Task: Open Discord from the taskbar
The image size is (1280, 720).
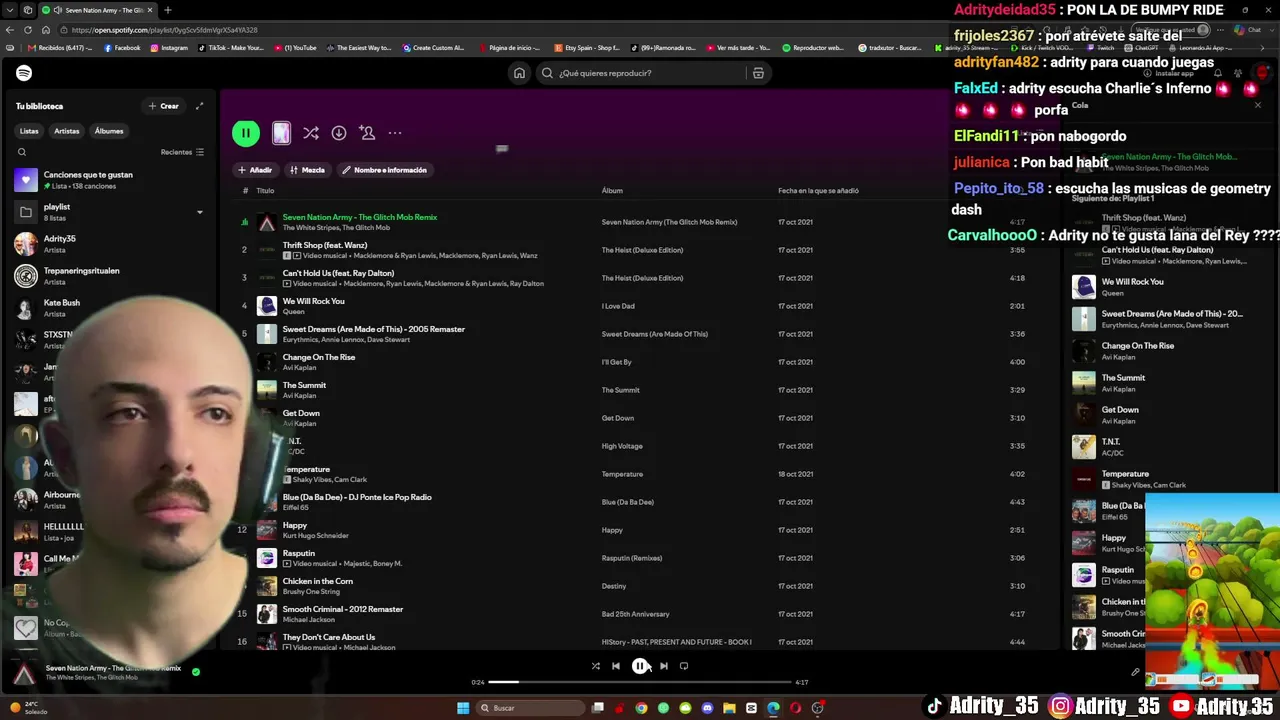Action: 707,708
